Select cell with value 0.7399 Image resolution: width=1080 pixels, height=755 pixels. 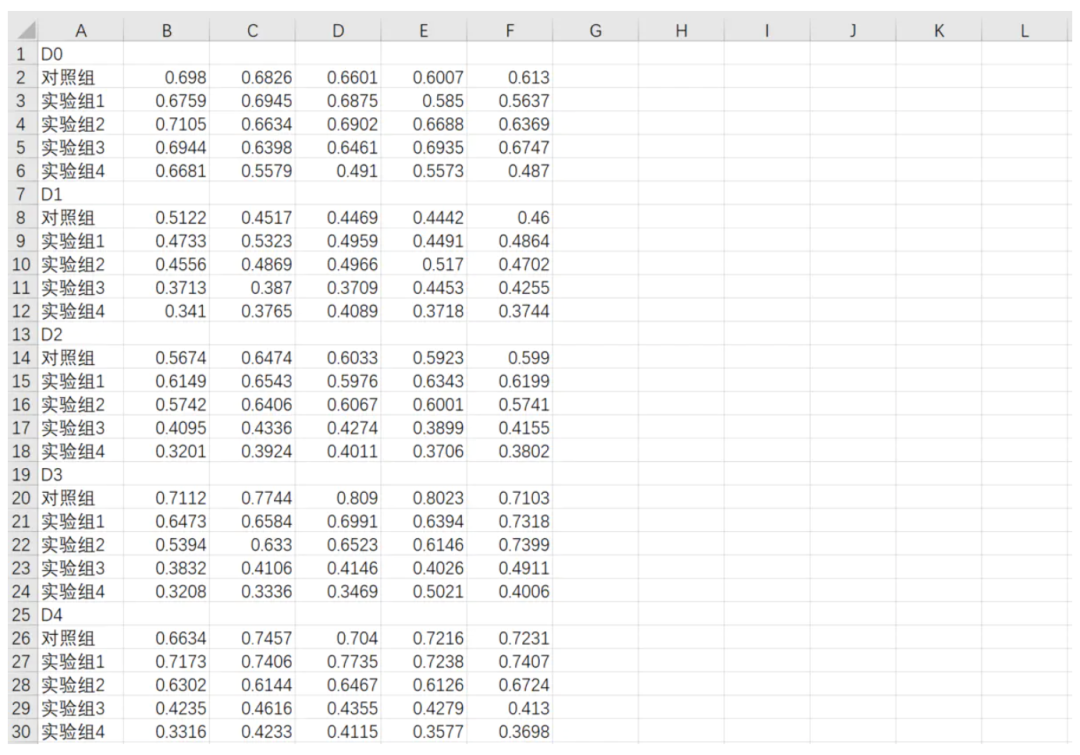click(x=510, y=544)
